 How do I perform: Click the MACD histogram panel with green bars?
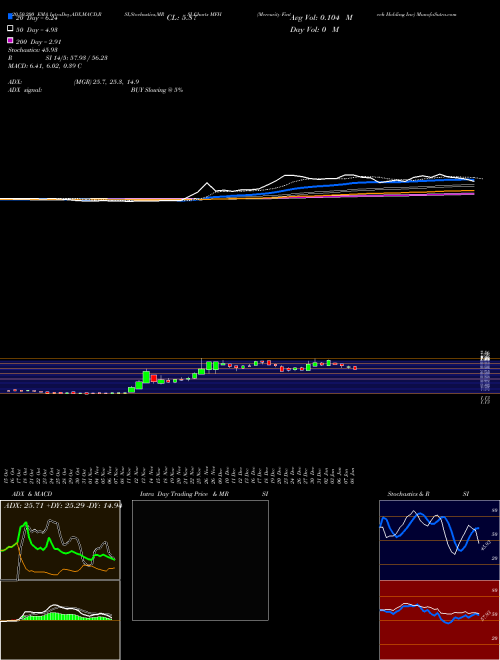point(60,620)
